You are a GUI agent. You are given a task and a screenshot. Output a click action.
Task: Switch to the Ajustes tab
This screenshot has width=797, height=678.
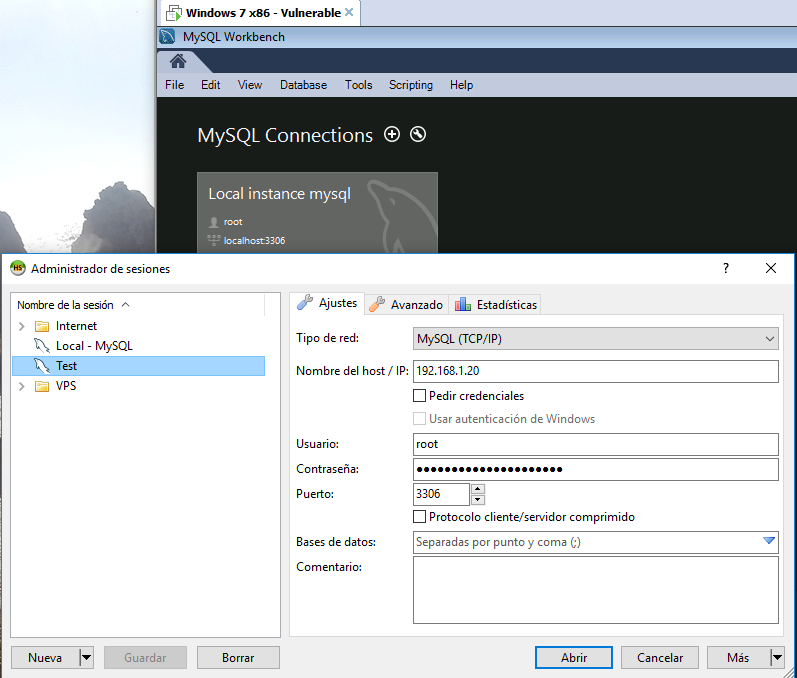point(327,303)
